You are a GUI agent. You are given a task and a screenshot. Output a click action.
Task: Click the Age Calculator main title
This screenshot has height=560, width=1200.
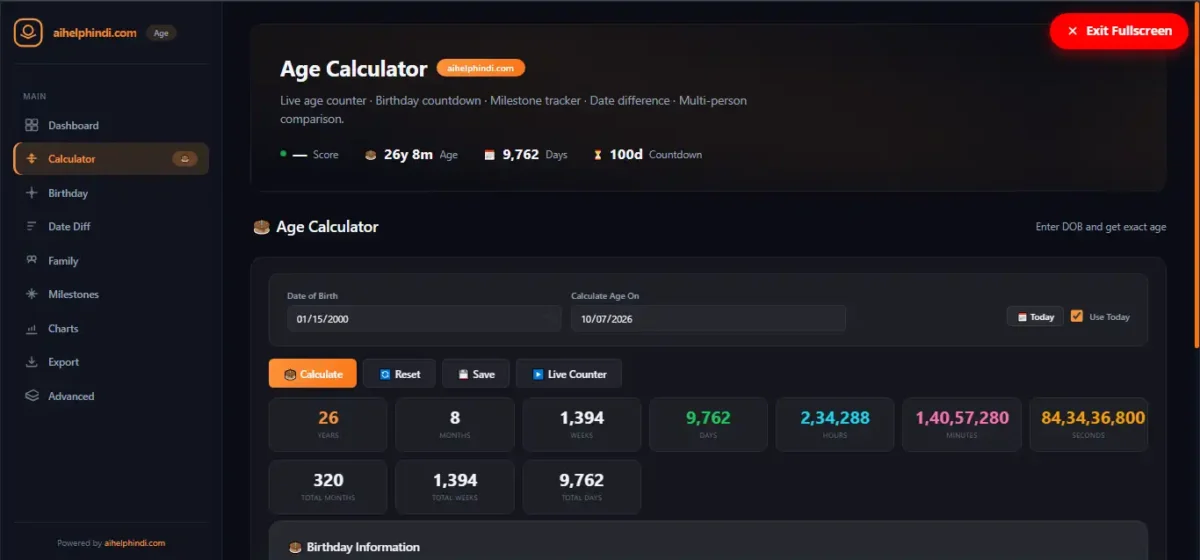(354, 69)
